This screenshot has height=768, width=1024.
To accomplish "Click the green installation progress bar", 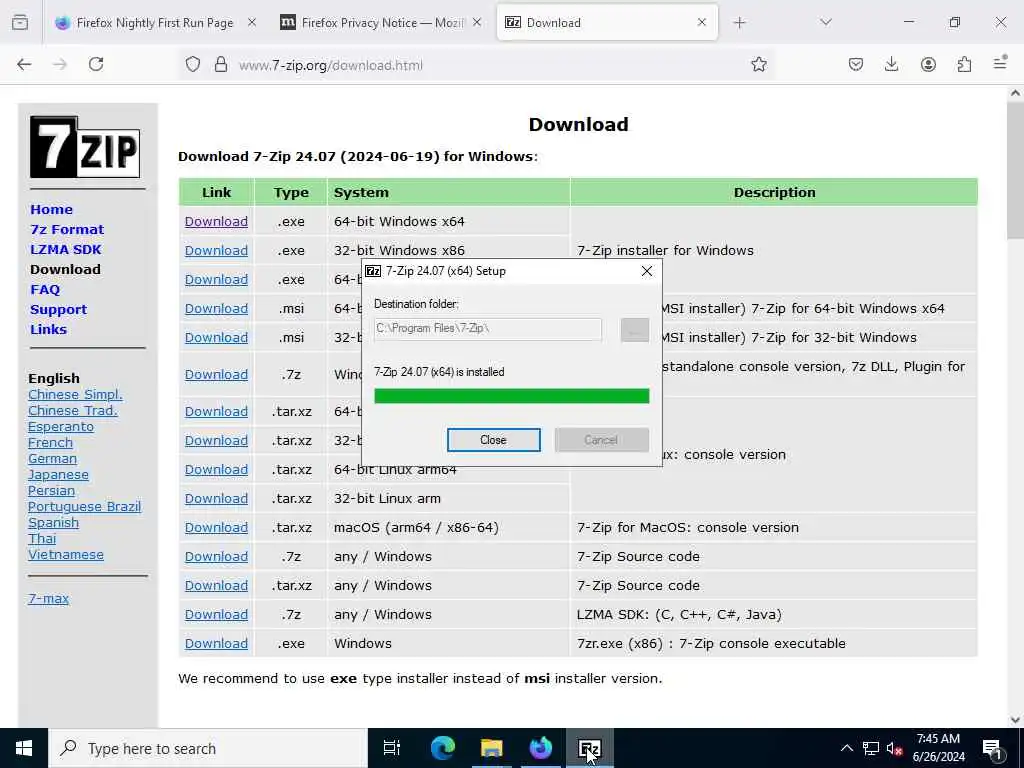I will pyautogui.click(x=511, y=396).
